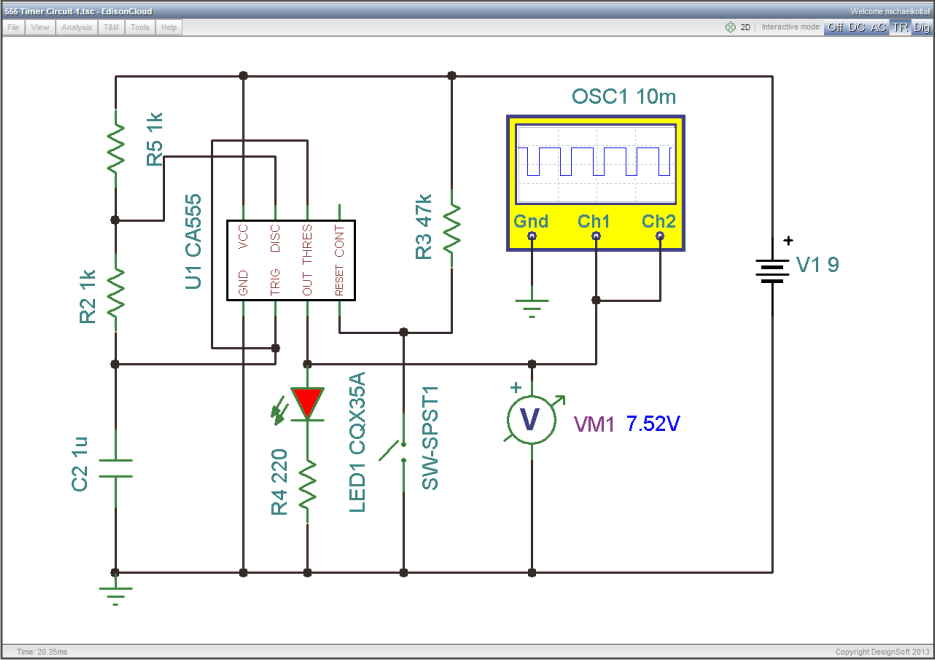Click oscilloscope Ch2 terminal
935x660 pixels.
(x=660, y=236)
